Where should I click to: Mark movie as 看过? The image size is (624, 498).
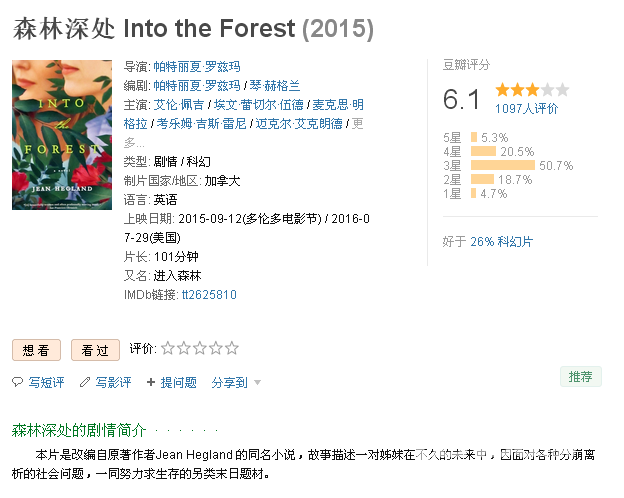[95, 350]
